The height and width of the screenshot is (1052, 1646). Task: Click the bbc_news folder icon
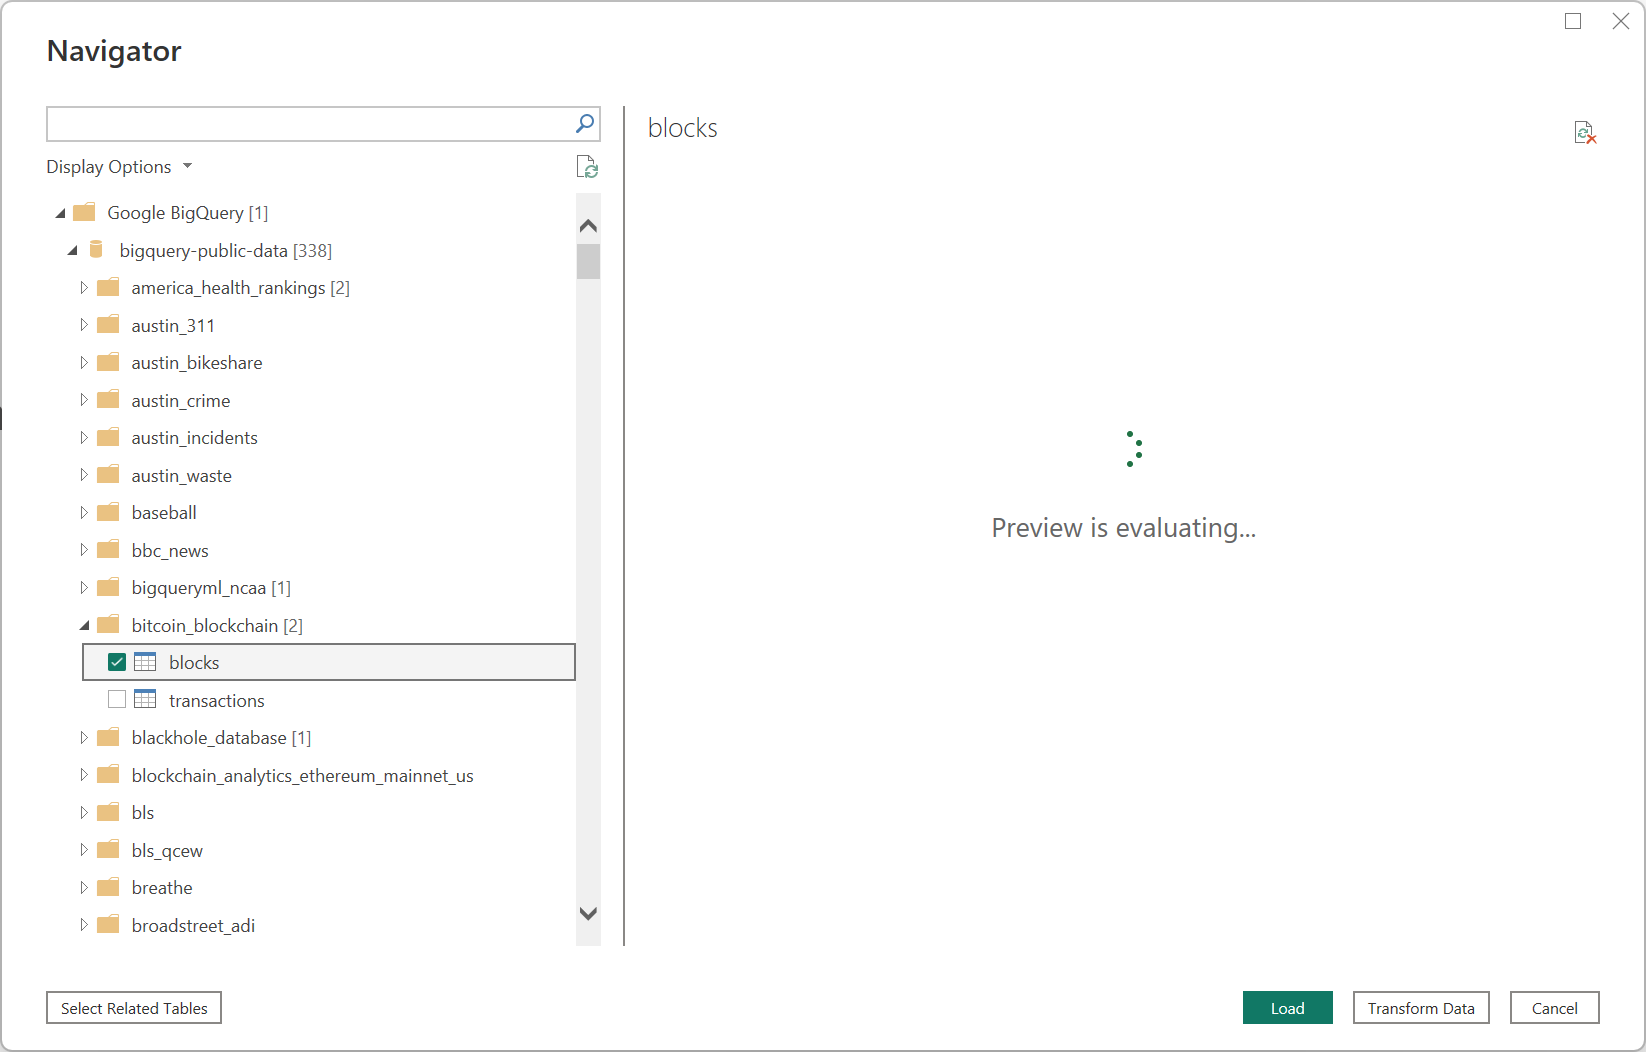[108, 550]
